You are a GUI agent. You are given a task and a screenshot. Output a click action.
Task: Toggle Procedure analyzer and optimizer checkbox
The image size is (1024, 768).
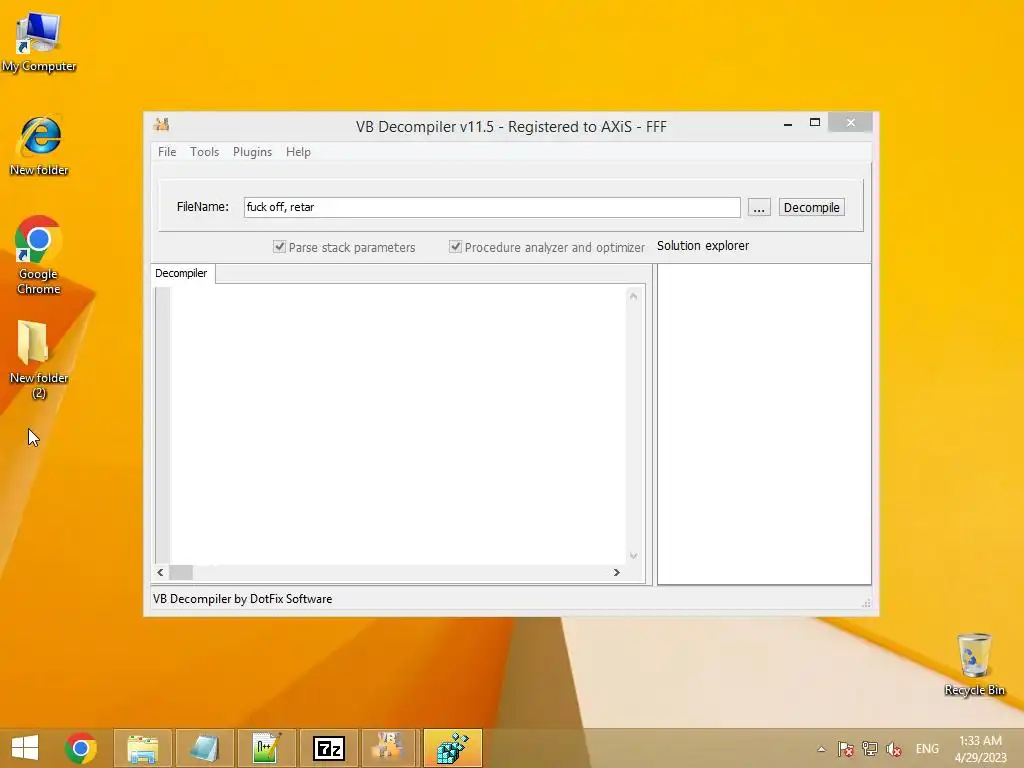[455, 247]
